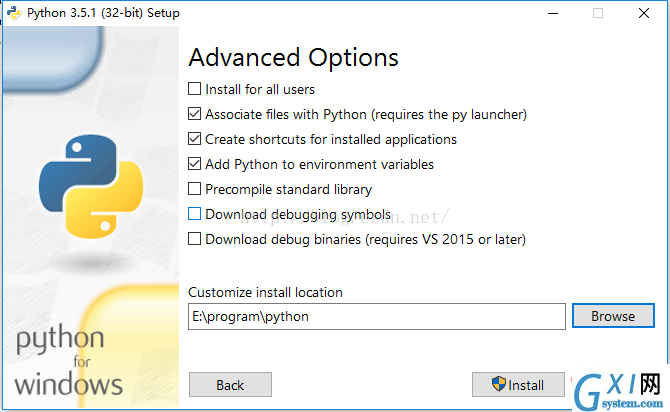Viewport: 670px width, 412px height.
Task: Open folder picker with Browse button
Action: (x=613, y=316)
